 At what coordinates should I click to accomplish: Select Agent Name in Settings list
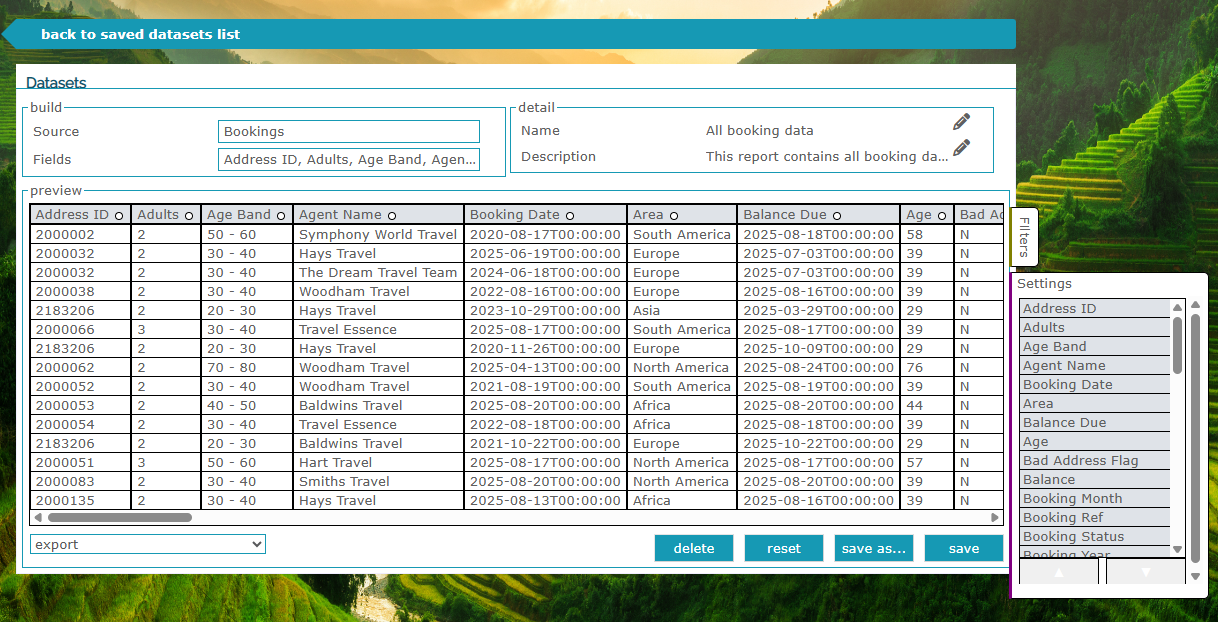[x=1095, y=366]
